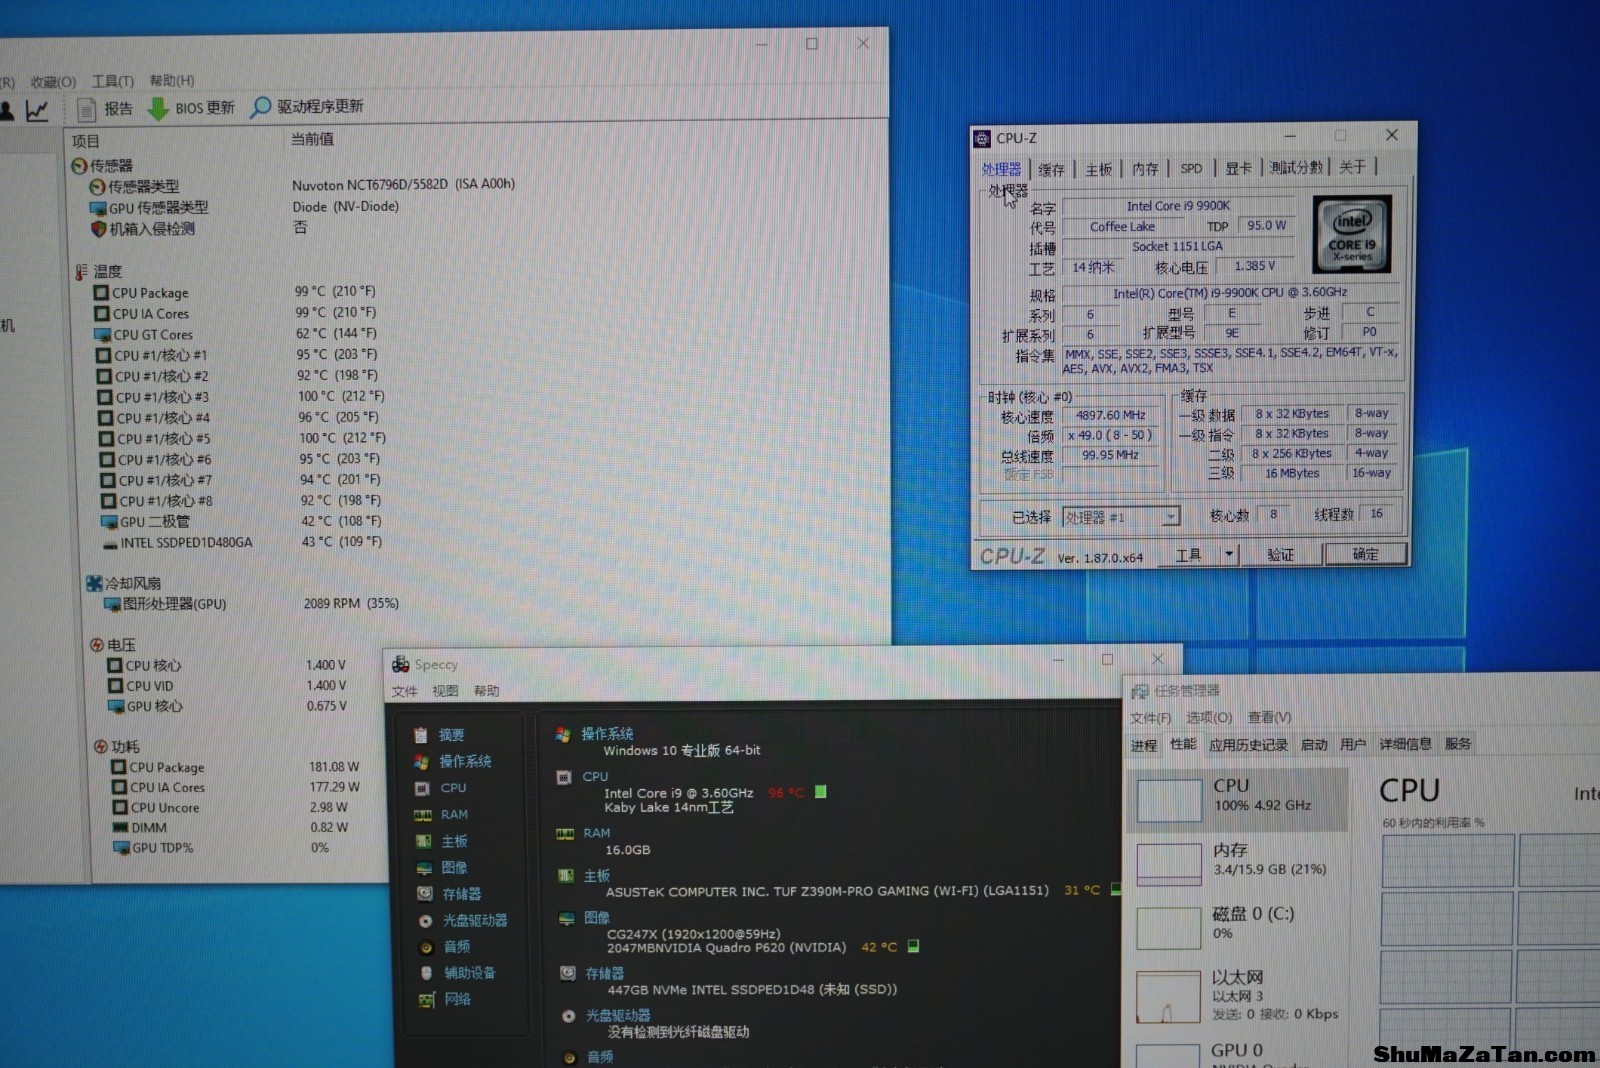Select the Speccy 摘要 summary sidebar icon
Image resolution: width=1600 pixels, height=1068 pixels.
pos(421,735)
